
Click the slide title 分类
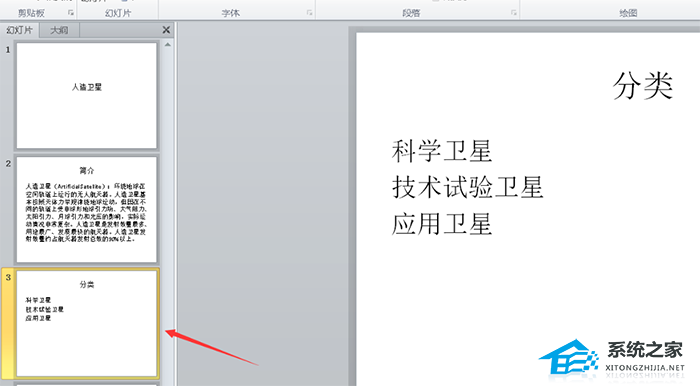tap(642, 86)
